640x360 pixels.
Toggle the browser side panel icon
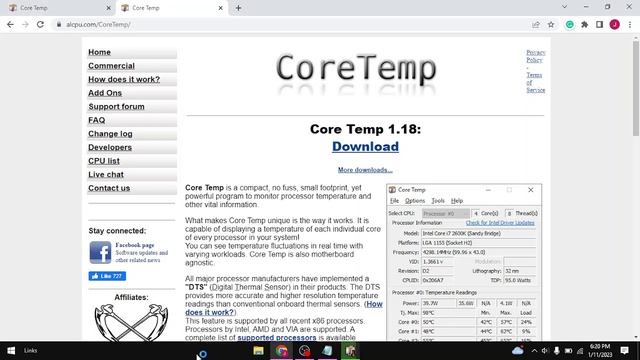click(x=600, y=24)
